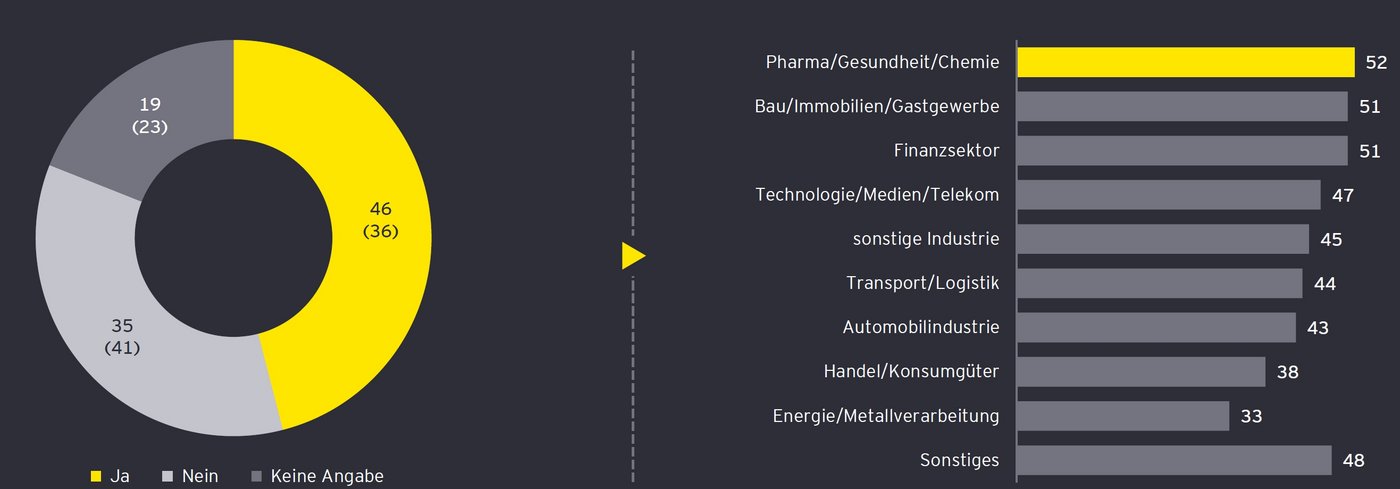Click the sonstige Industrie bar
Screen dimensions: 1400x489
pos(1162,239)
